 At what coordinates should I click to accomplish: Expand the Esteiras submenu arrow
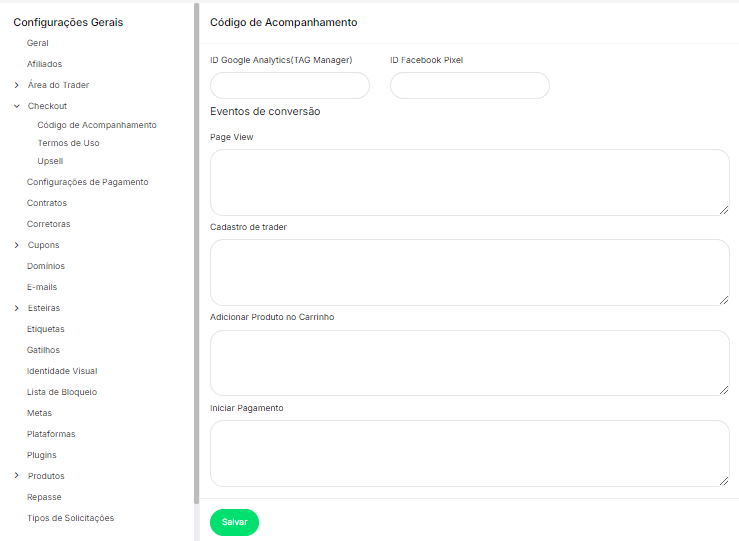tap(17, 308)
